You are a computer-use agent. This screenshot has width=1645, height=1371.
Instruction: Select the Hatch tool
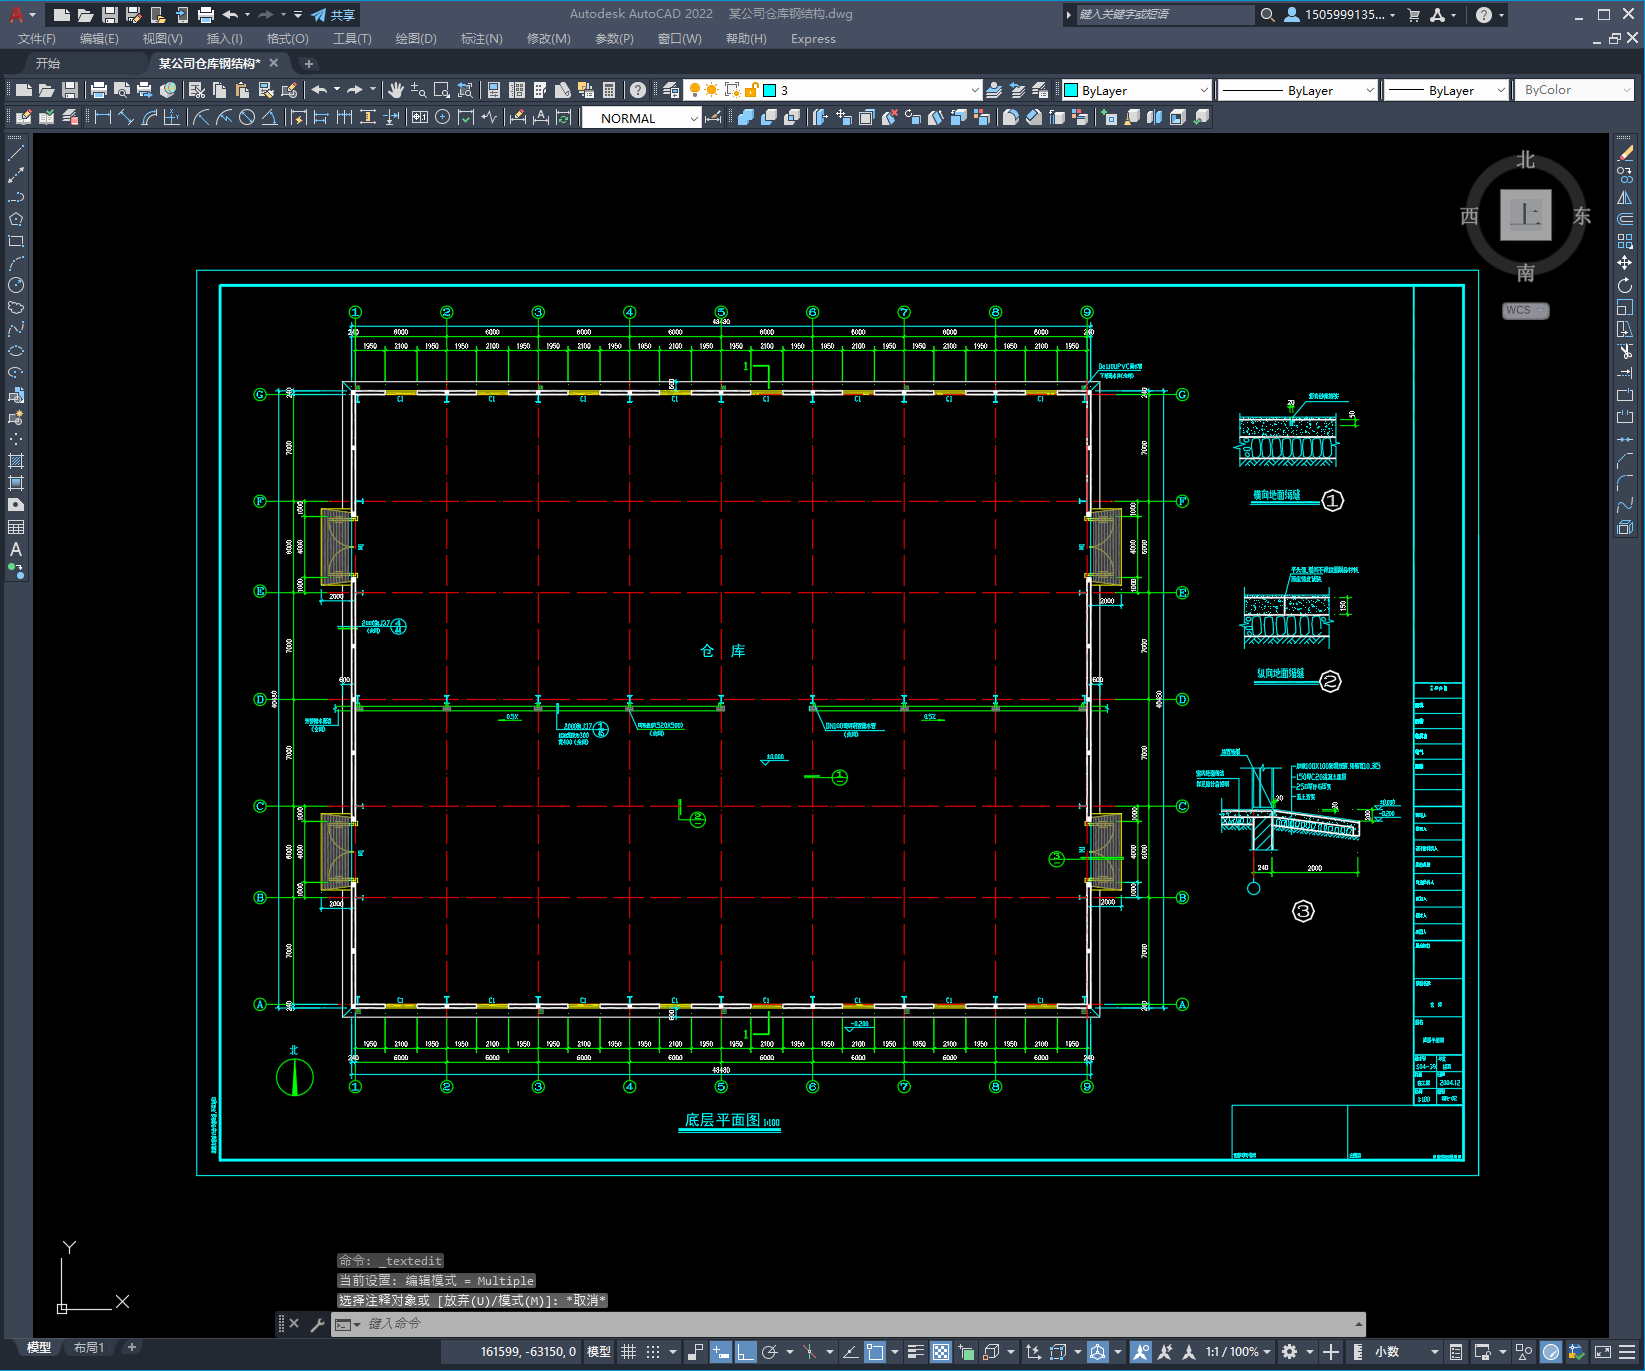[x=16, y=462]
